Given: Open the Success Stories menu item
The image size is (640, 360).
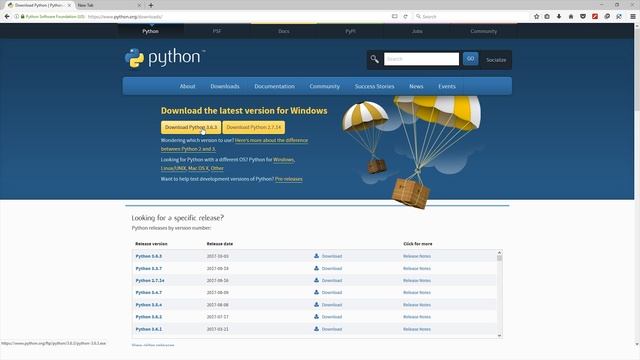Looking at the screenshot, I should point(374,86).
